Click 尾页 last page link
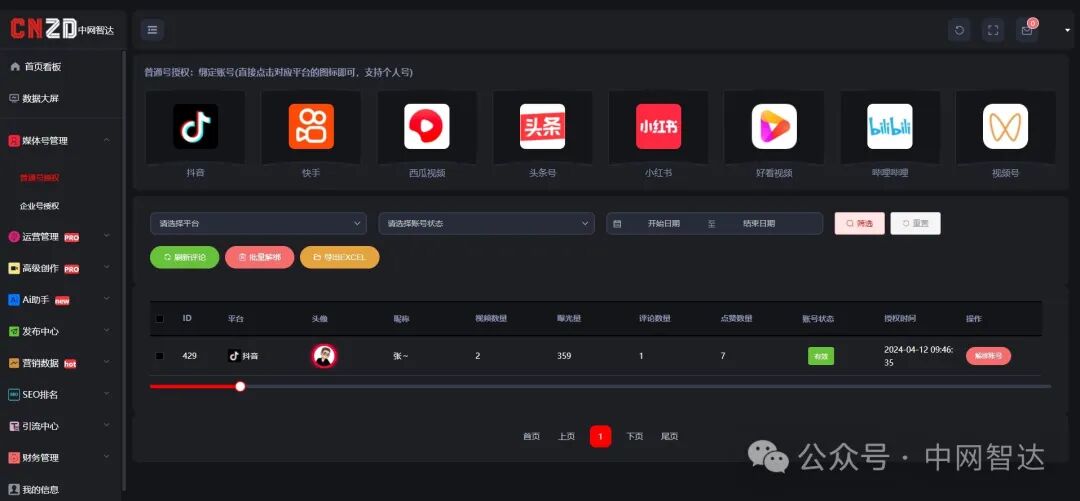This screenshot has height=501, width=1080. tap(669, 436)
